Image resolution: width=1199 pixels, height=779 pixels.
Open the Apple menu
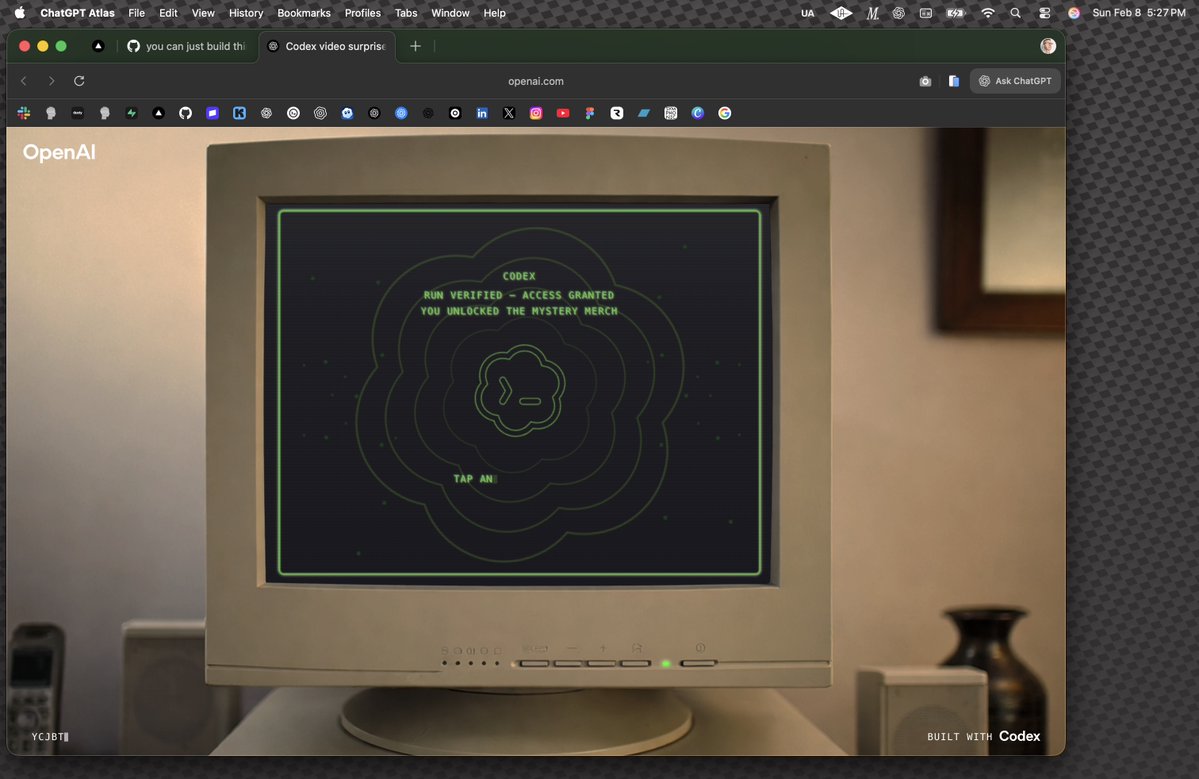[19, 13]
